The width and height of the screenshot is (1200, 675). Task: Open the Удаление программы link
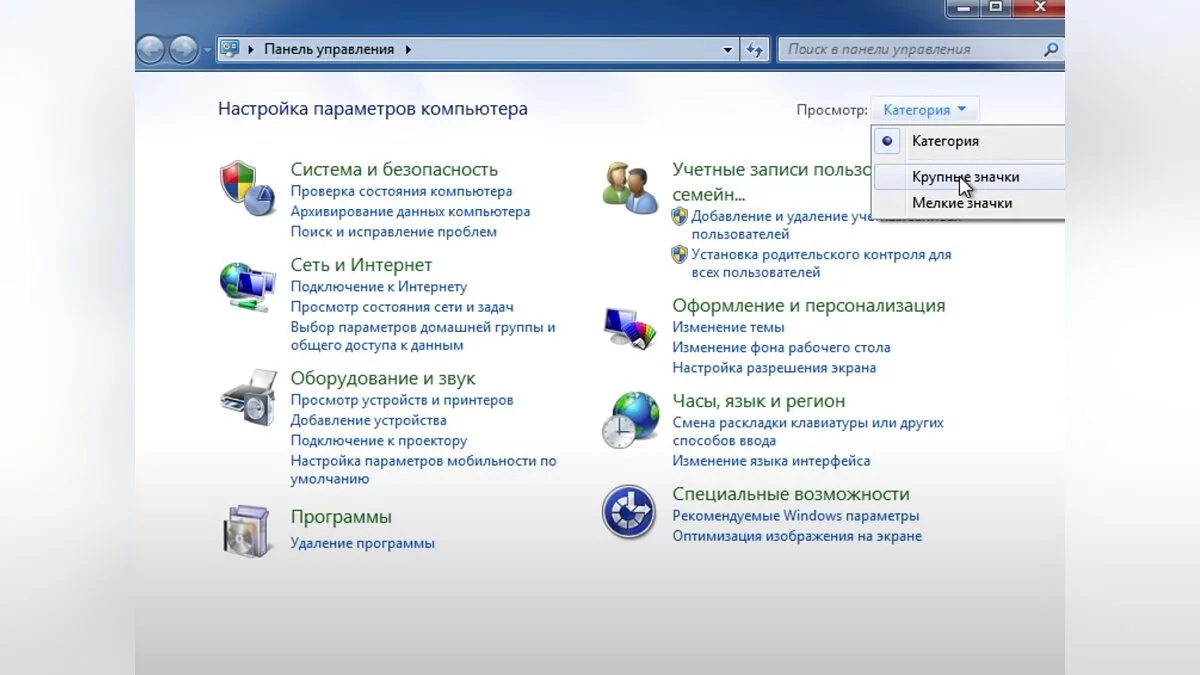coord(362,543)
